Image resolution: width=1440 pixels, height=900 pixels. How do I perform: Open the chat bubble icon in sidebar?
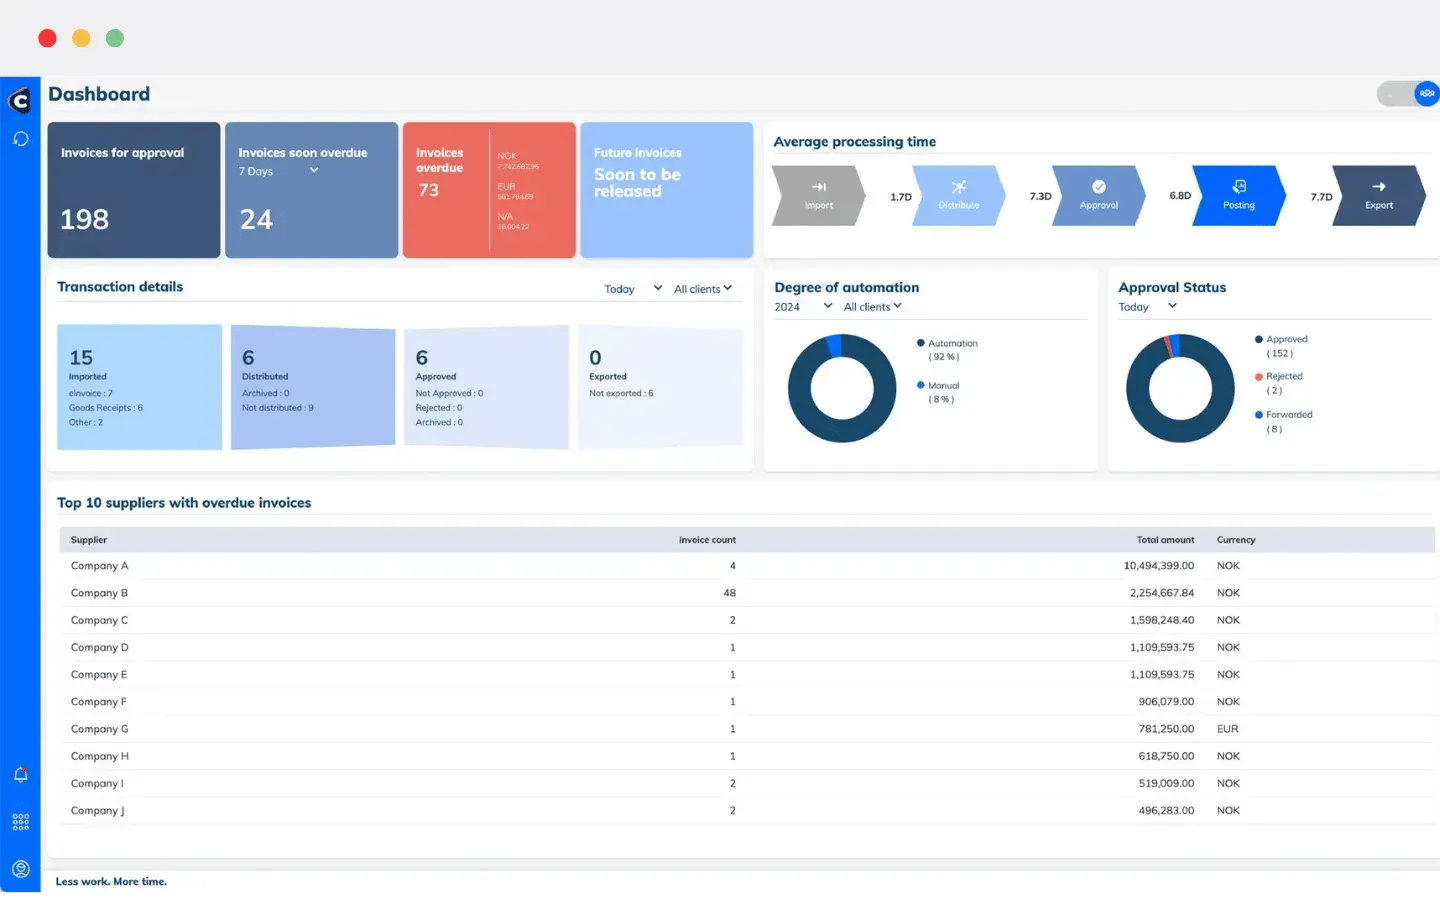coord(20,139)
